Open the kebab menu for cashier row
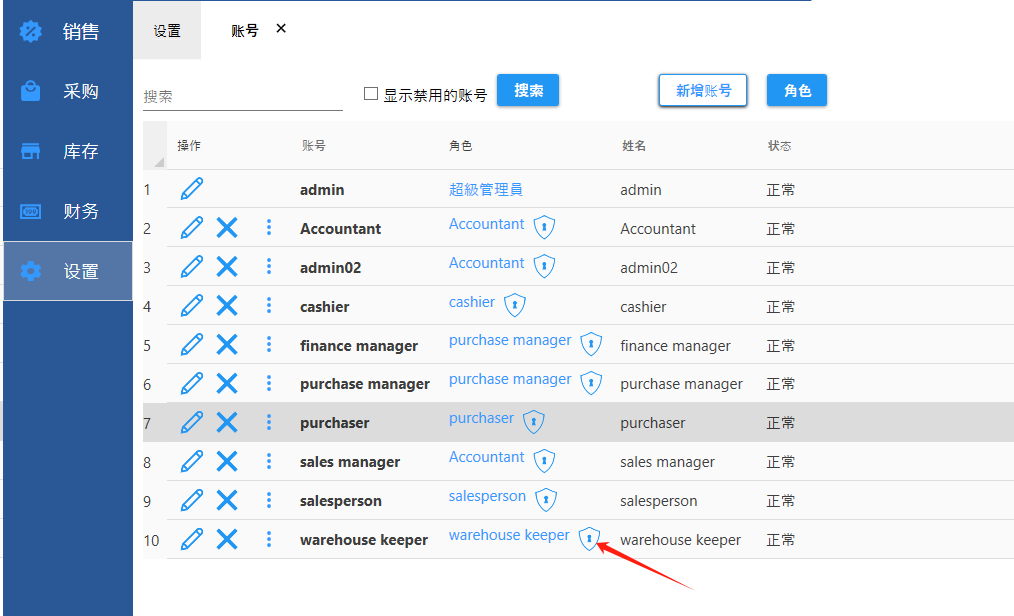 [269, 306]
